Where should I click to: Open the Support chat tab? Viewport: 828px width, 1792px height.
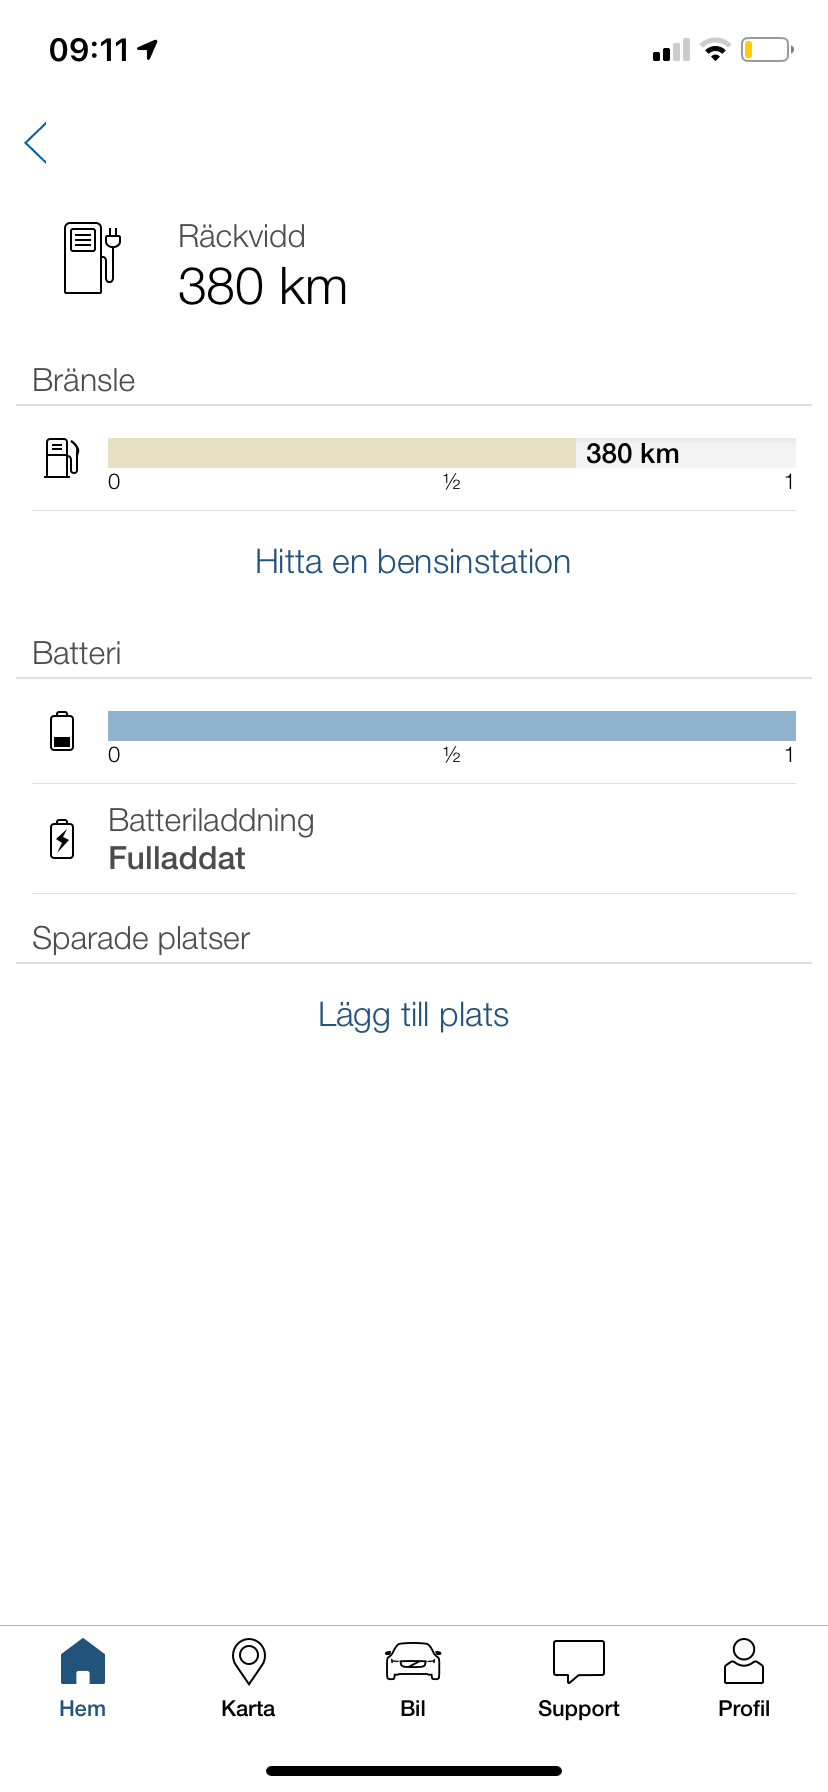[x=579, y=1680]
